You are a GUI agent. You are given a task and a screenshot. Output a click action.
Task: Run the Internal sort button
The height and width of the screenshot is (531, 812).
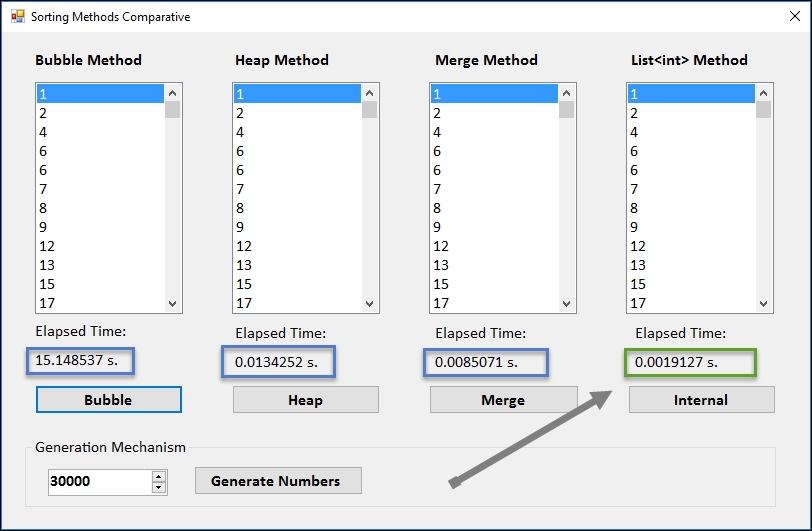702,399
